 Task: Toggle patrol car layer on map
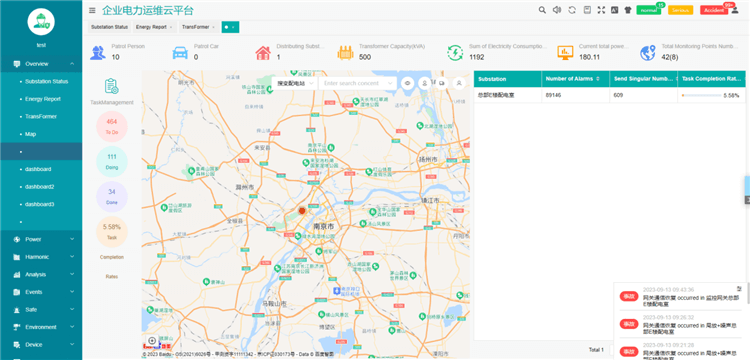[441, 83]
